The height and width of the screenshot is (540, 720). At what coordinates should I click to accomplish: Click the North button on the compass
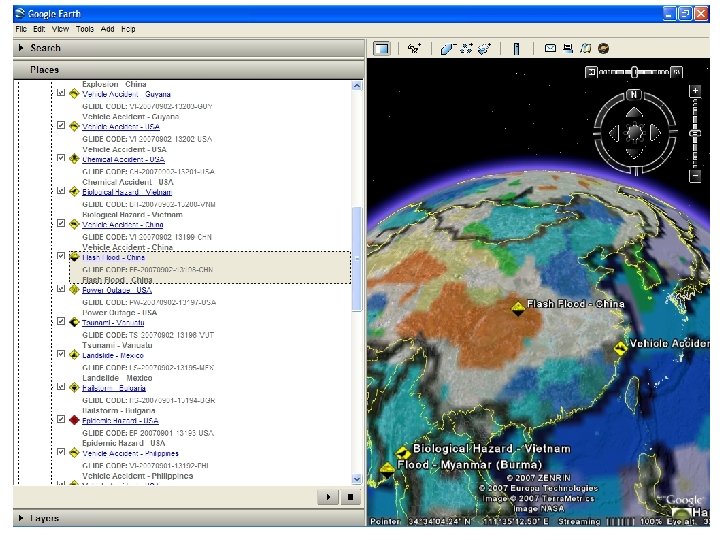click(x=633, y=96)
